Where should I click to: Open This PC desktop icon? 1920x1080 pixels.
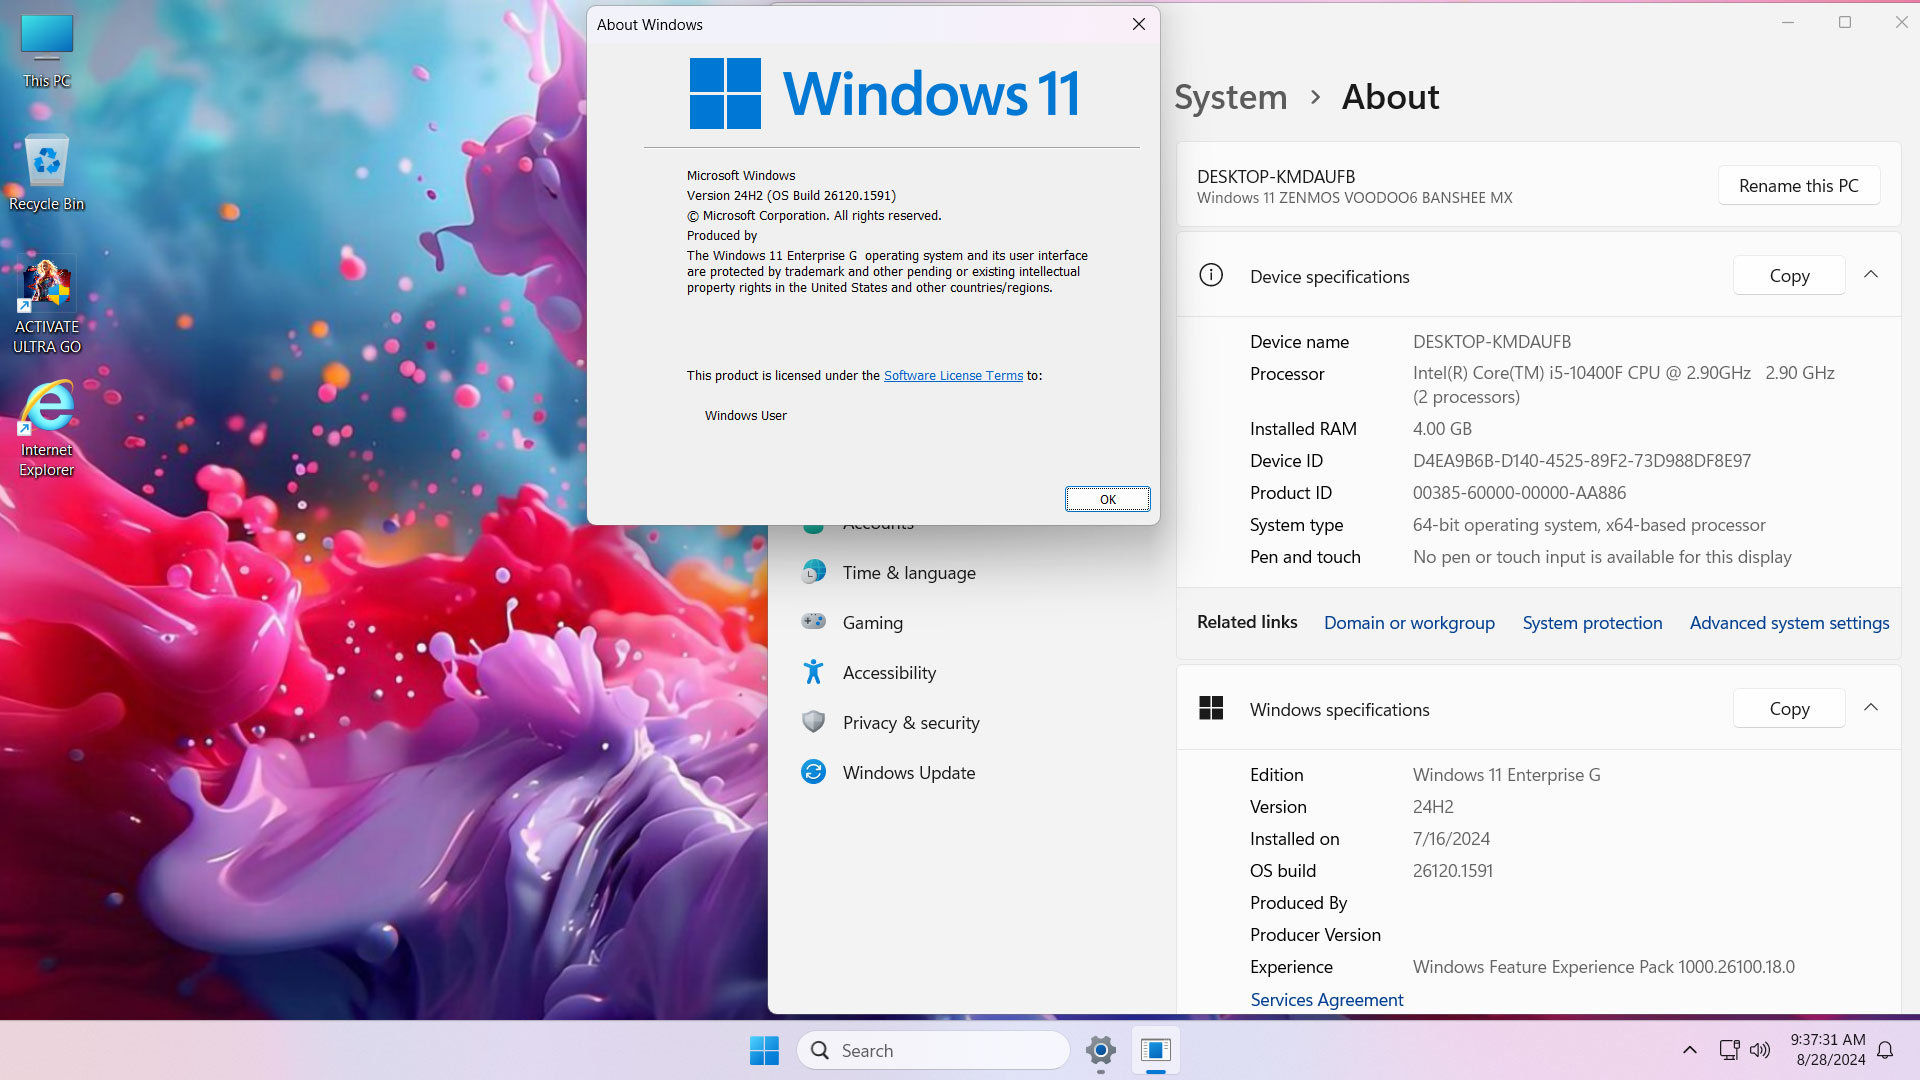[47, 50]
